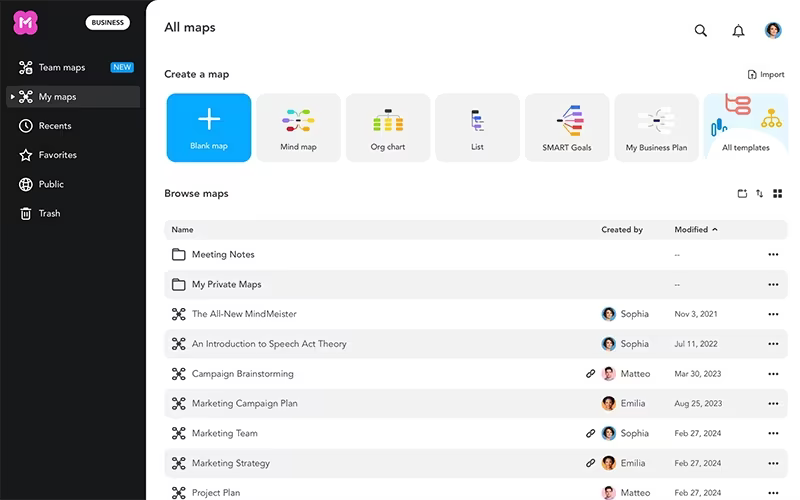Click the Public globe icon
Image resolution: width=800 pixels, height=500 pixels.
pyautogui.click(x=26, y=184)
